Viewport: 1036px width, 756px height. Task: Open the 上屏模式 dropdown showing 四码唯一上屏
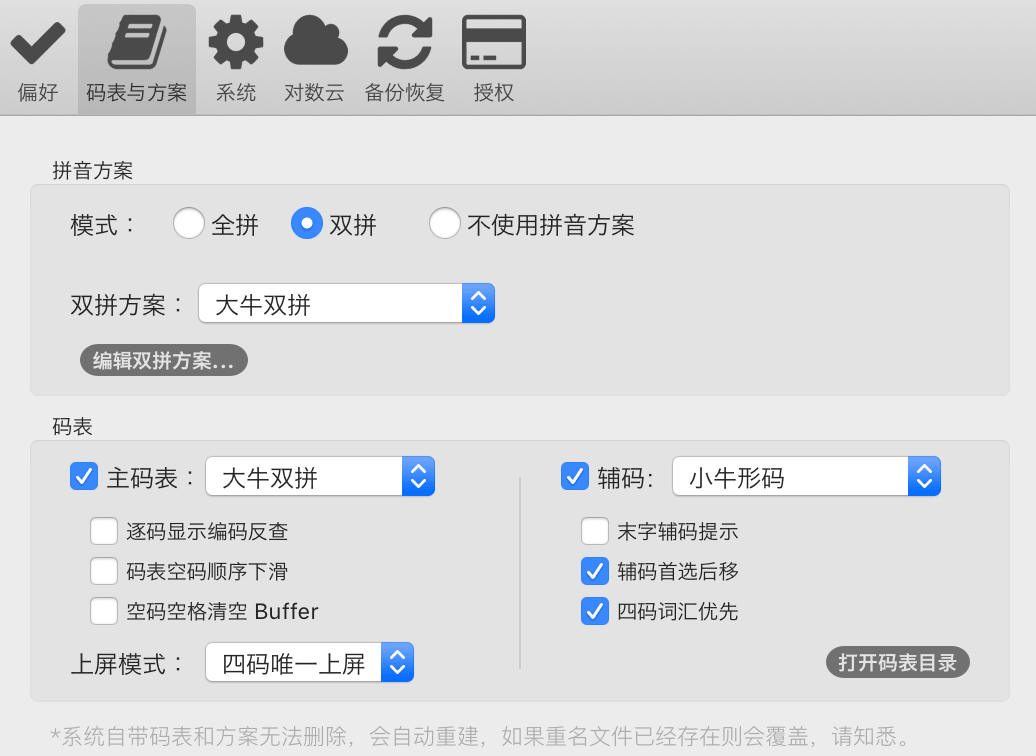pyautogui.click(x=309, y=662)
